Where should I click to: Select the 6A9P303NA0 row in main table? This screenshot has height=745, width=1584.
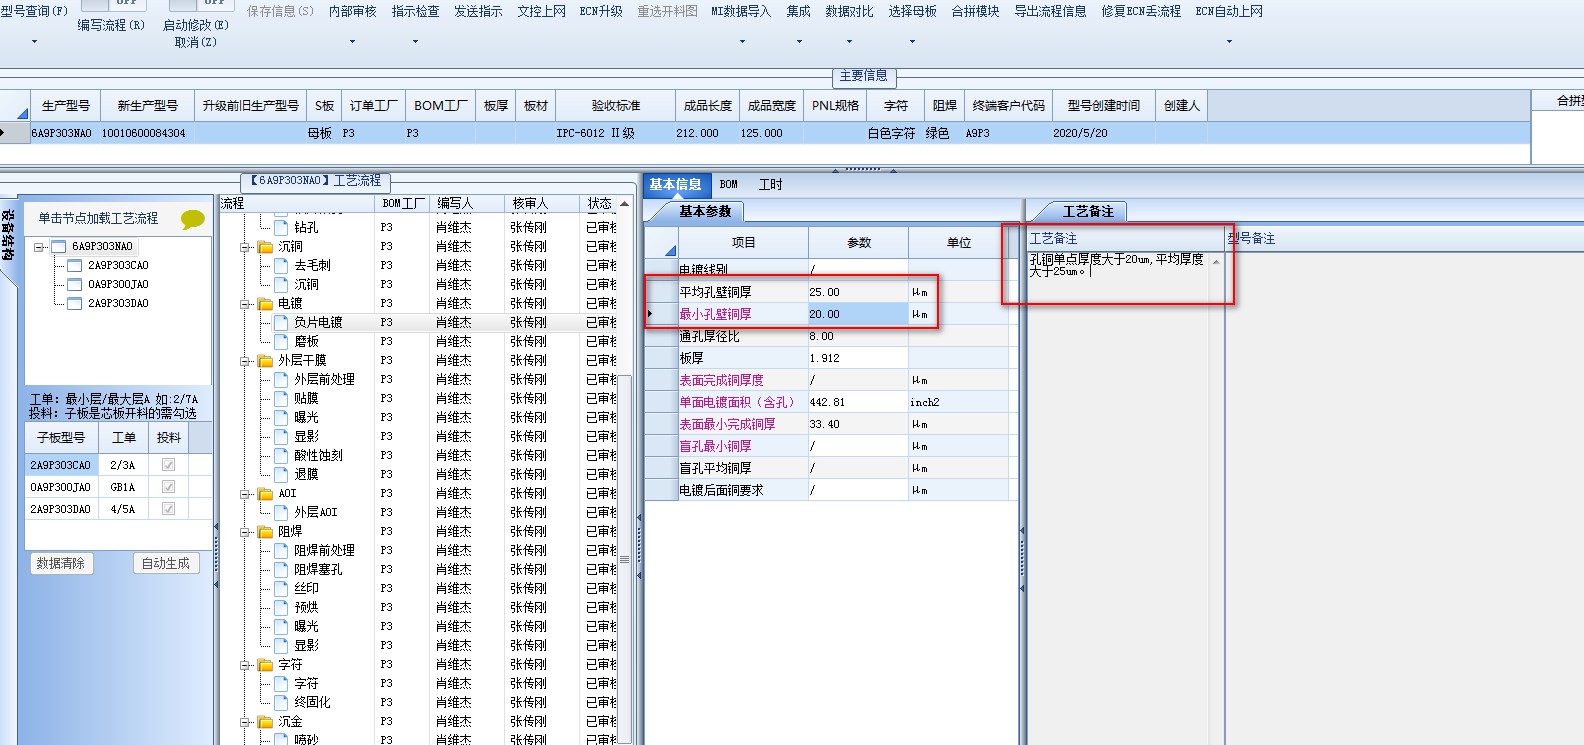pos(765,133)
